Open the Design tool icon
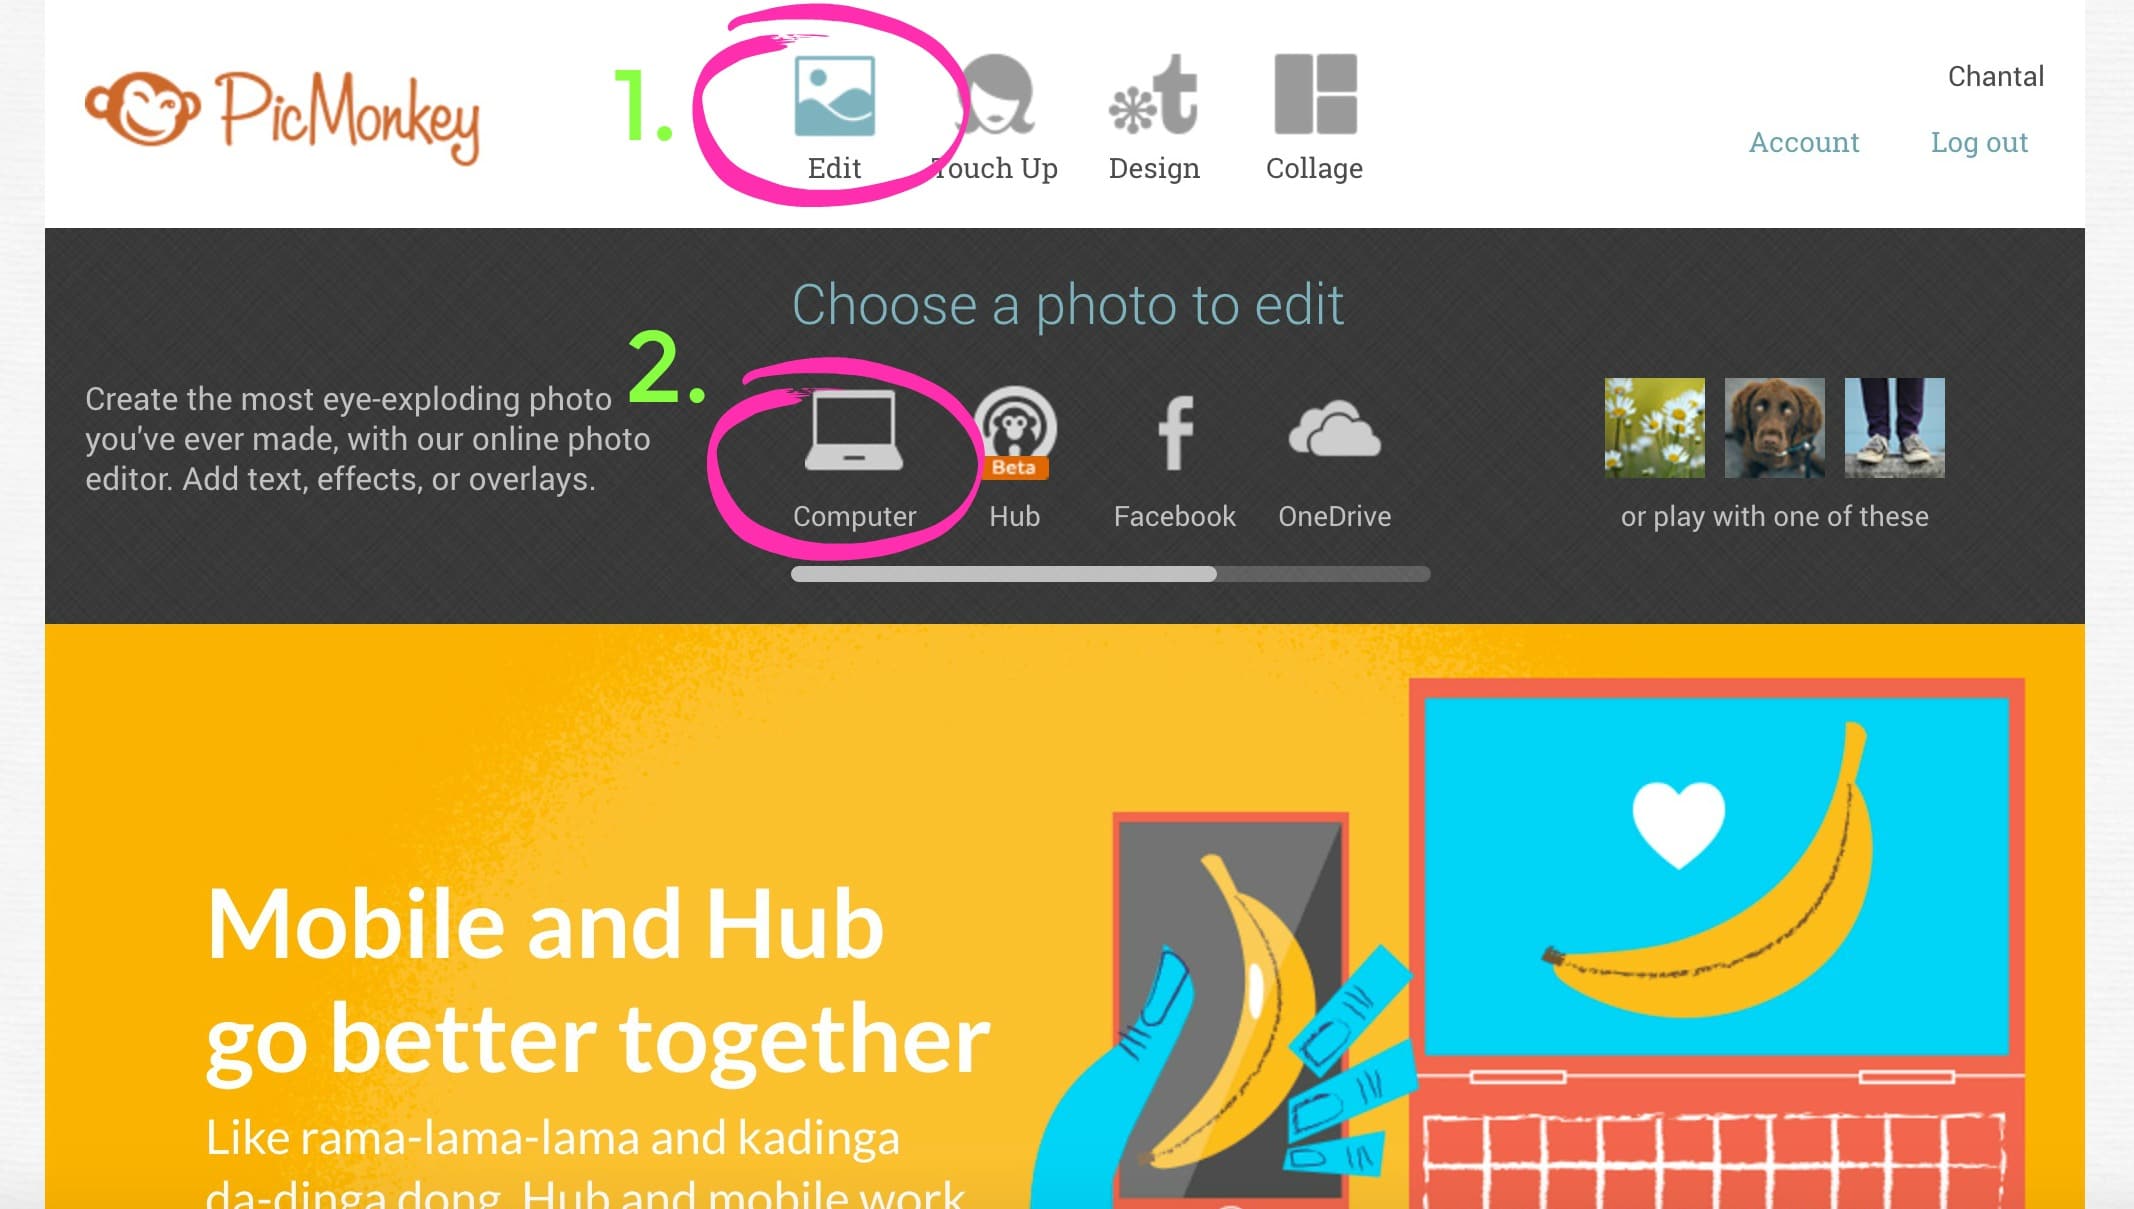The width and height of the screenshot is (2134, 1209). coord(1154,95)
